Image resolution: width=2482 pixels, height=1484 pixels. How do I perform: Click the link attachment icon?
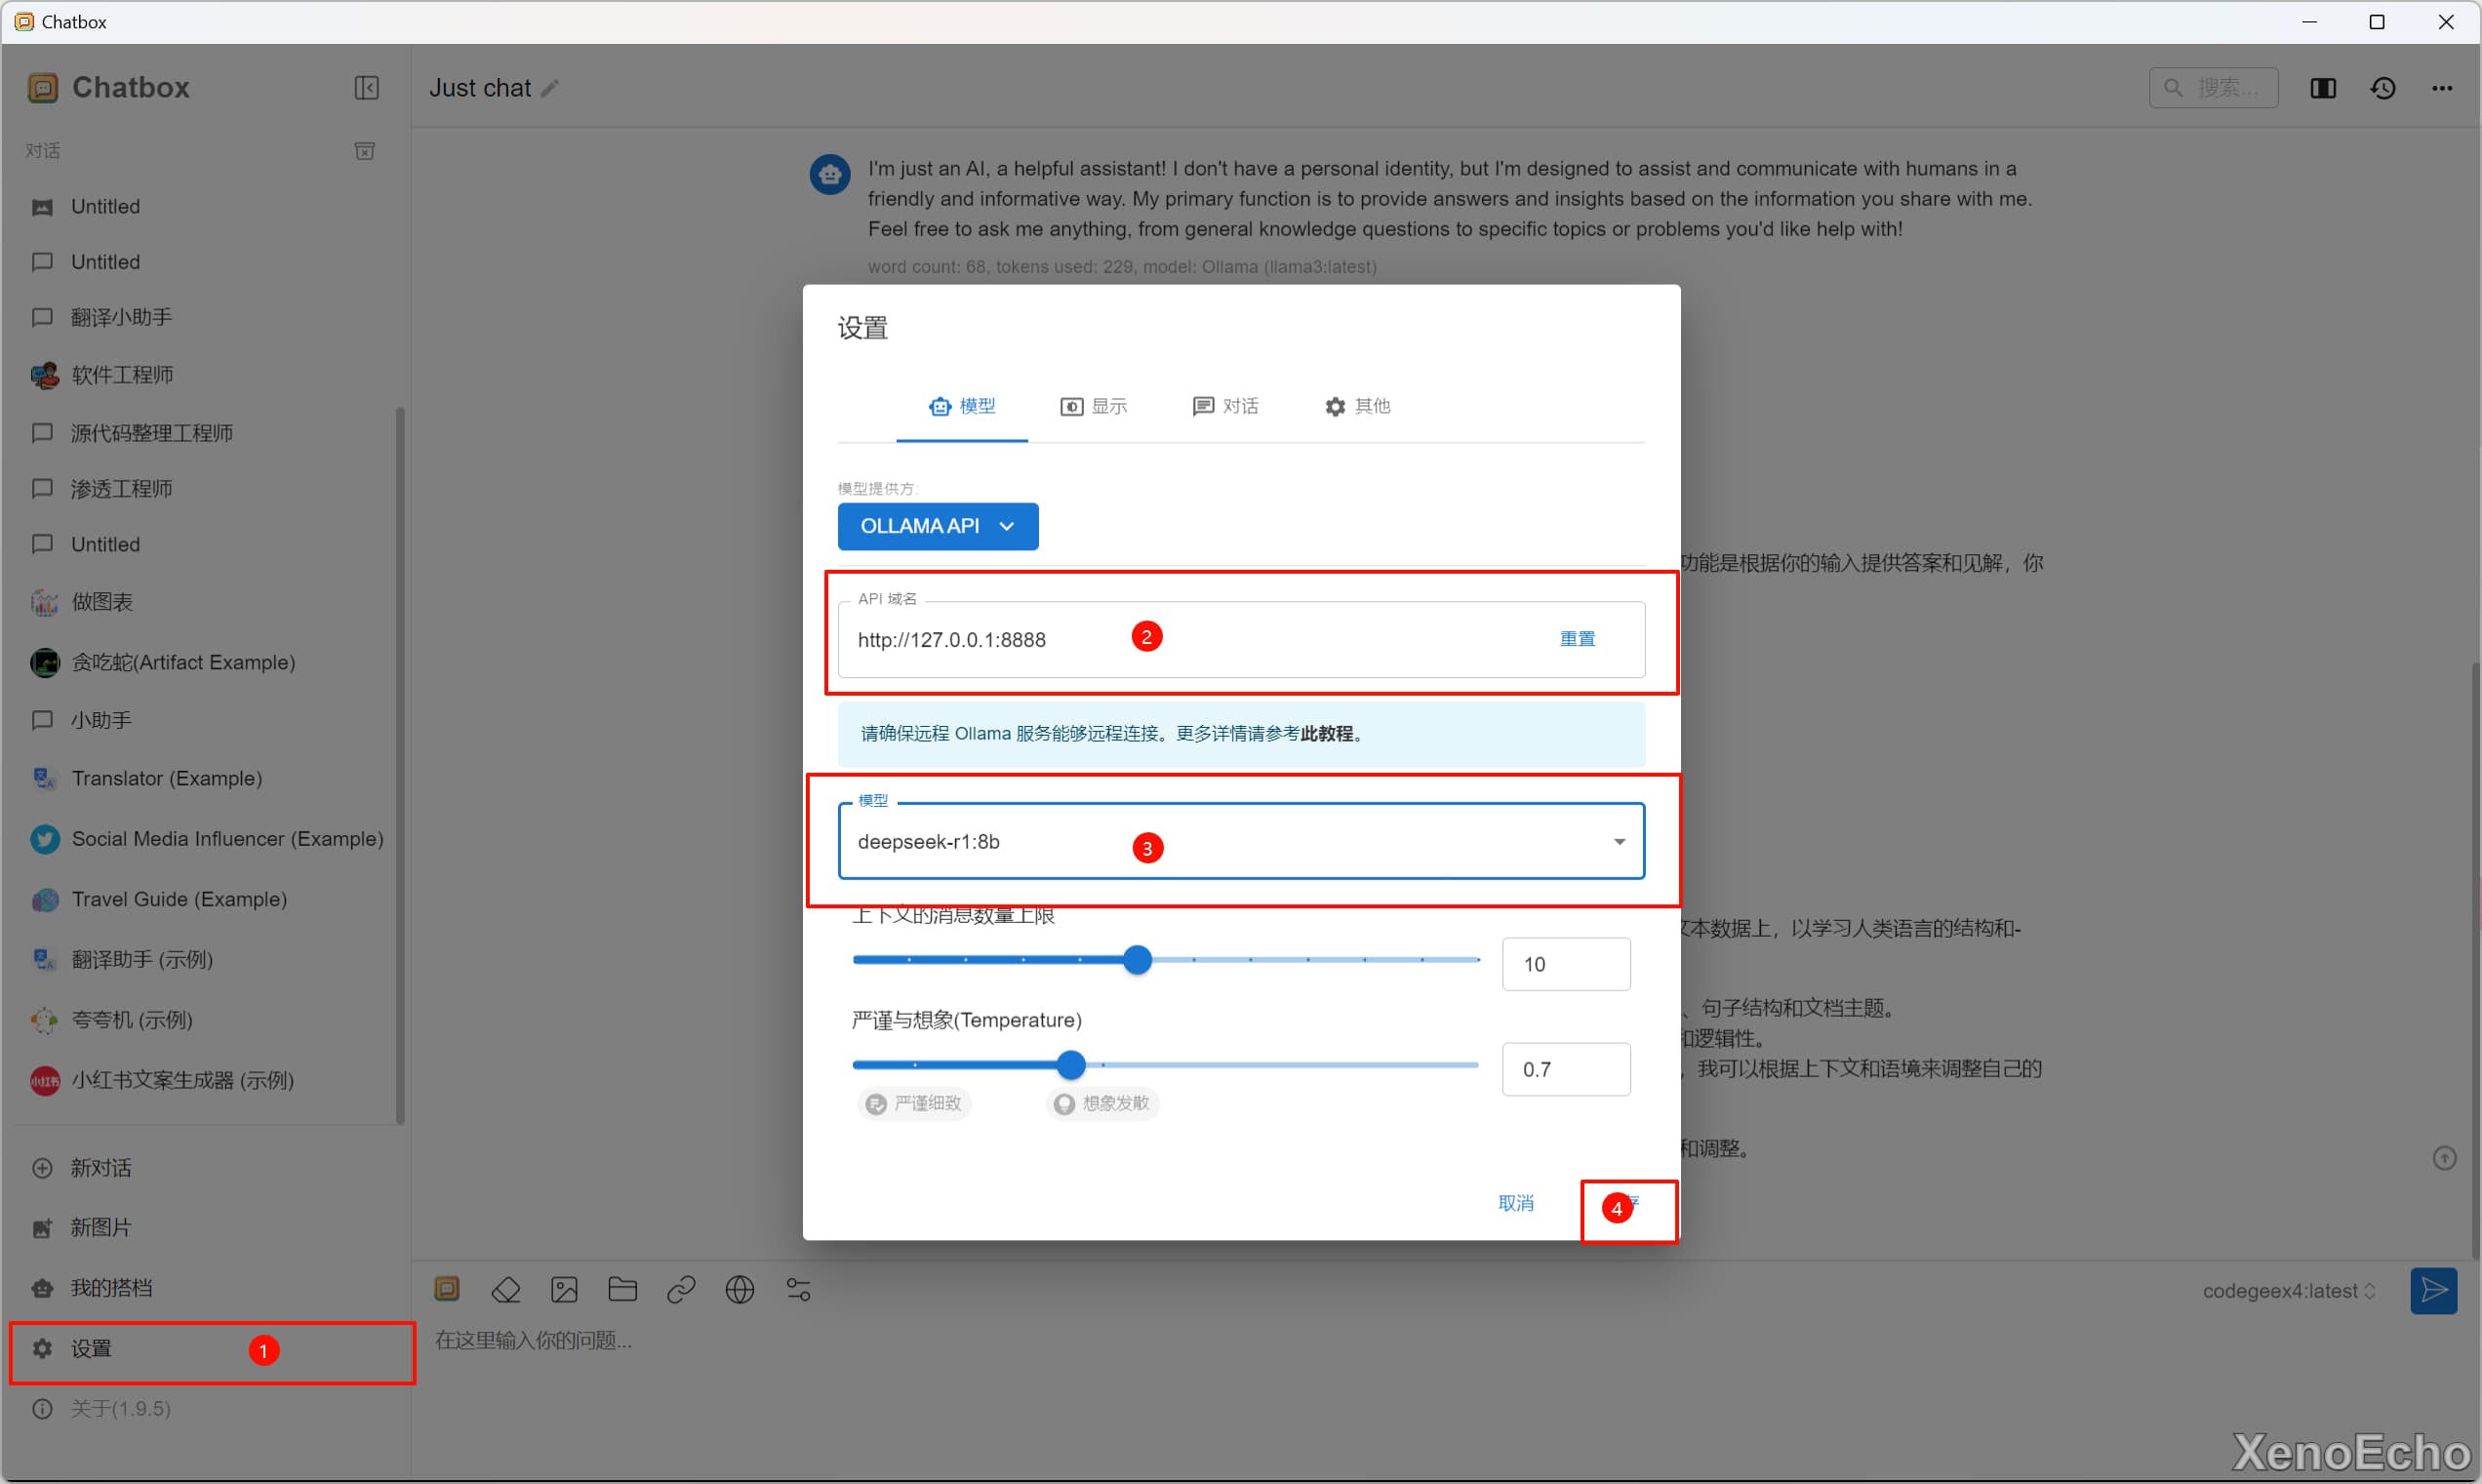681,1290
